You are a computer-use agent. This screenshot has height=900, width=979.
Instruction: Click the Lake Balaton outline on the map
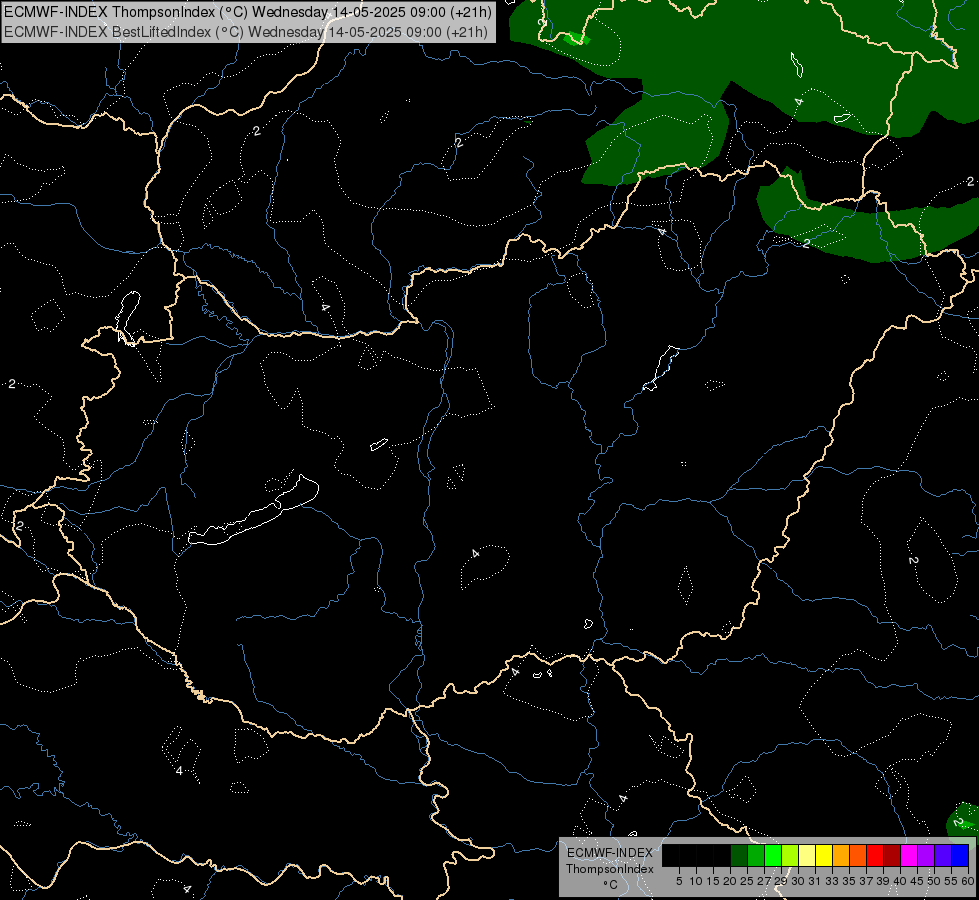point(254,510)
